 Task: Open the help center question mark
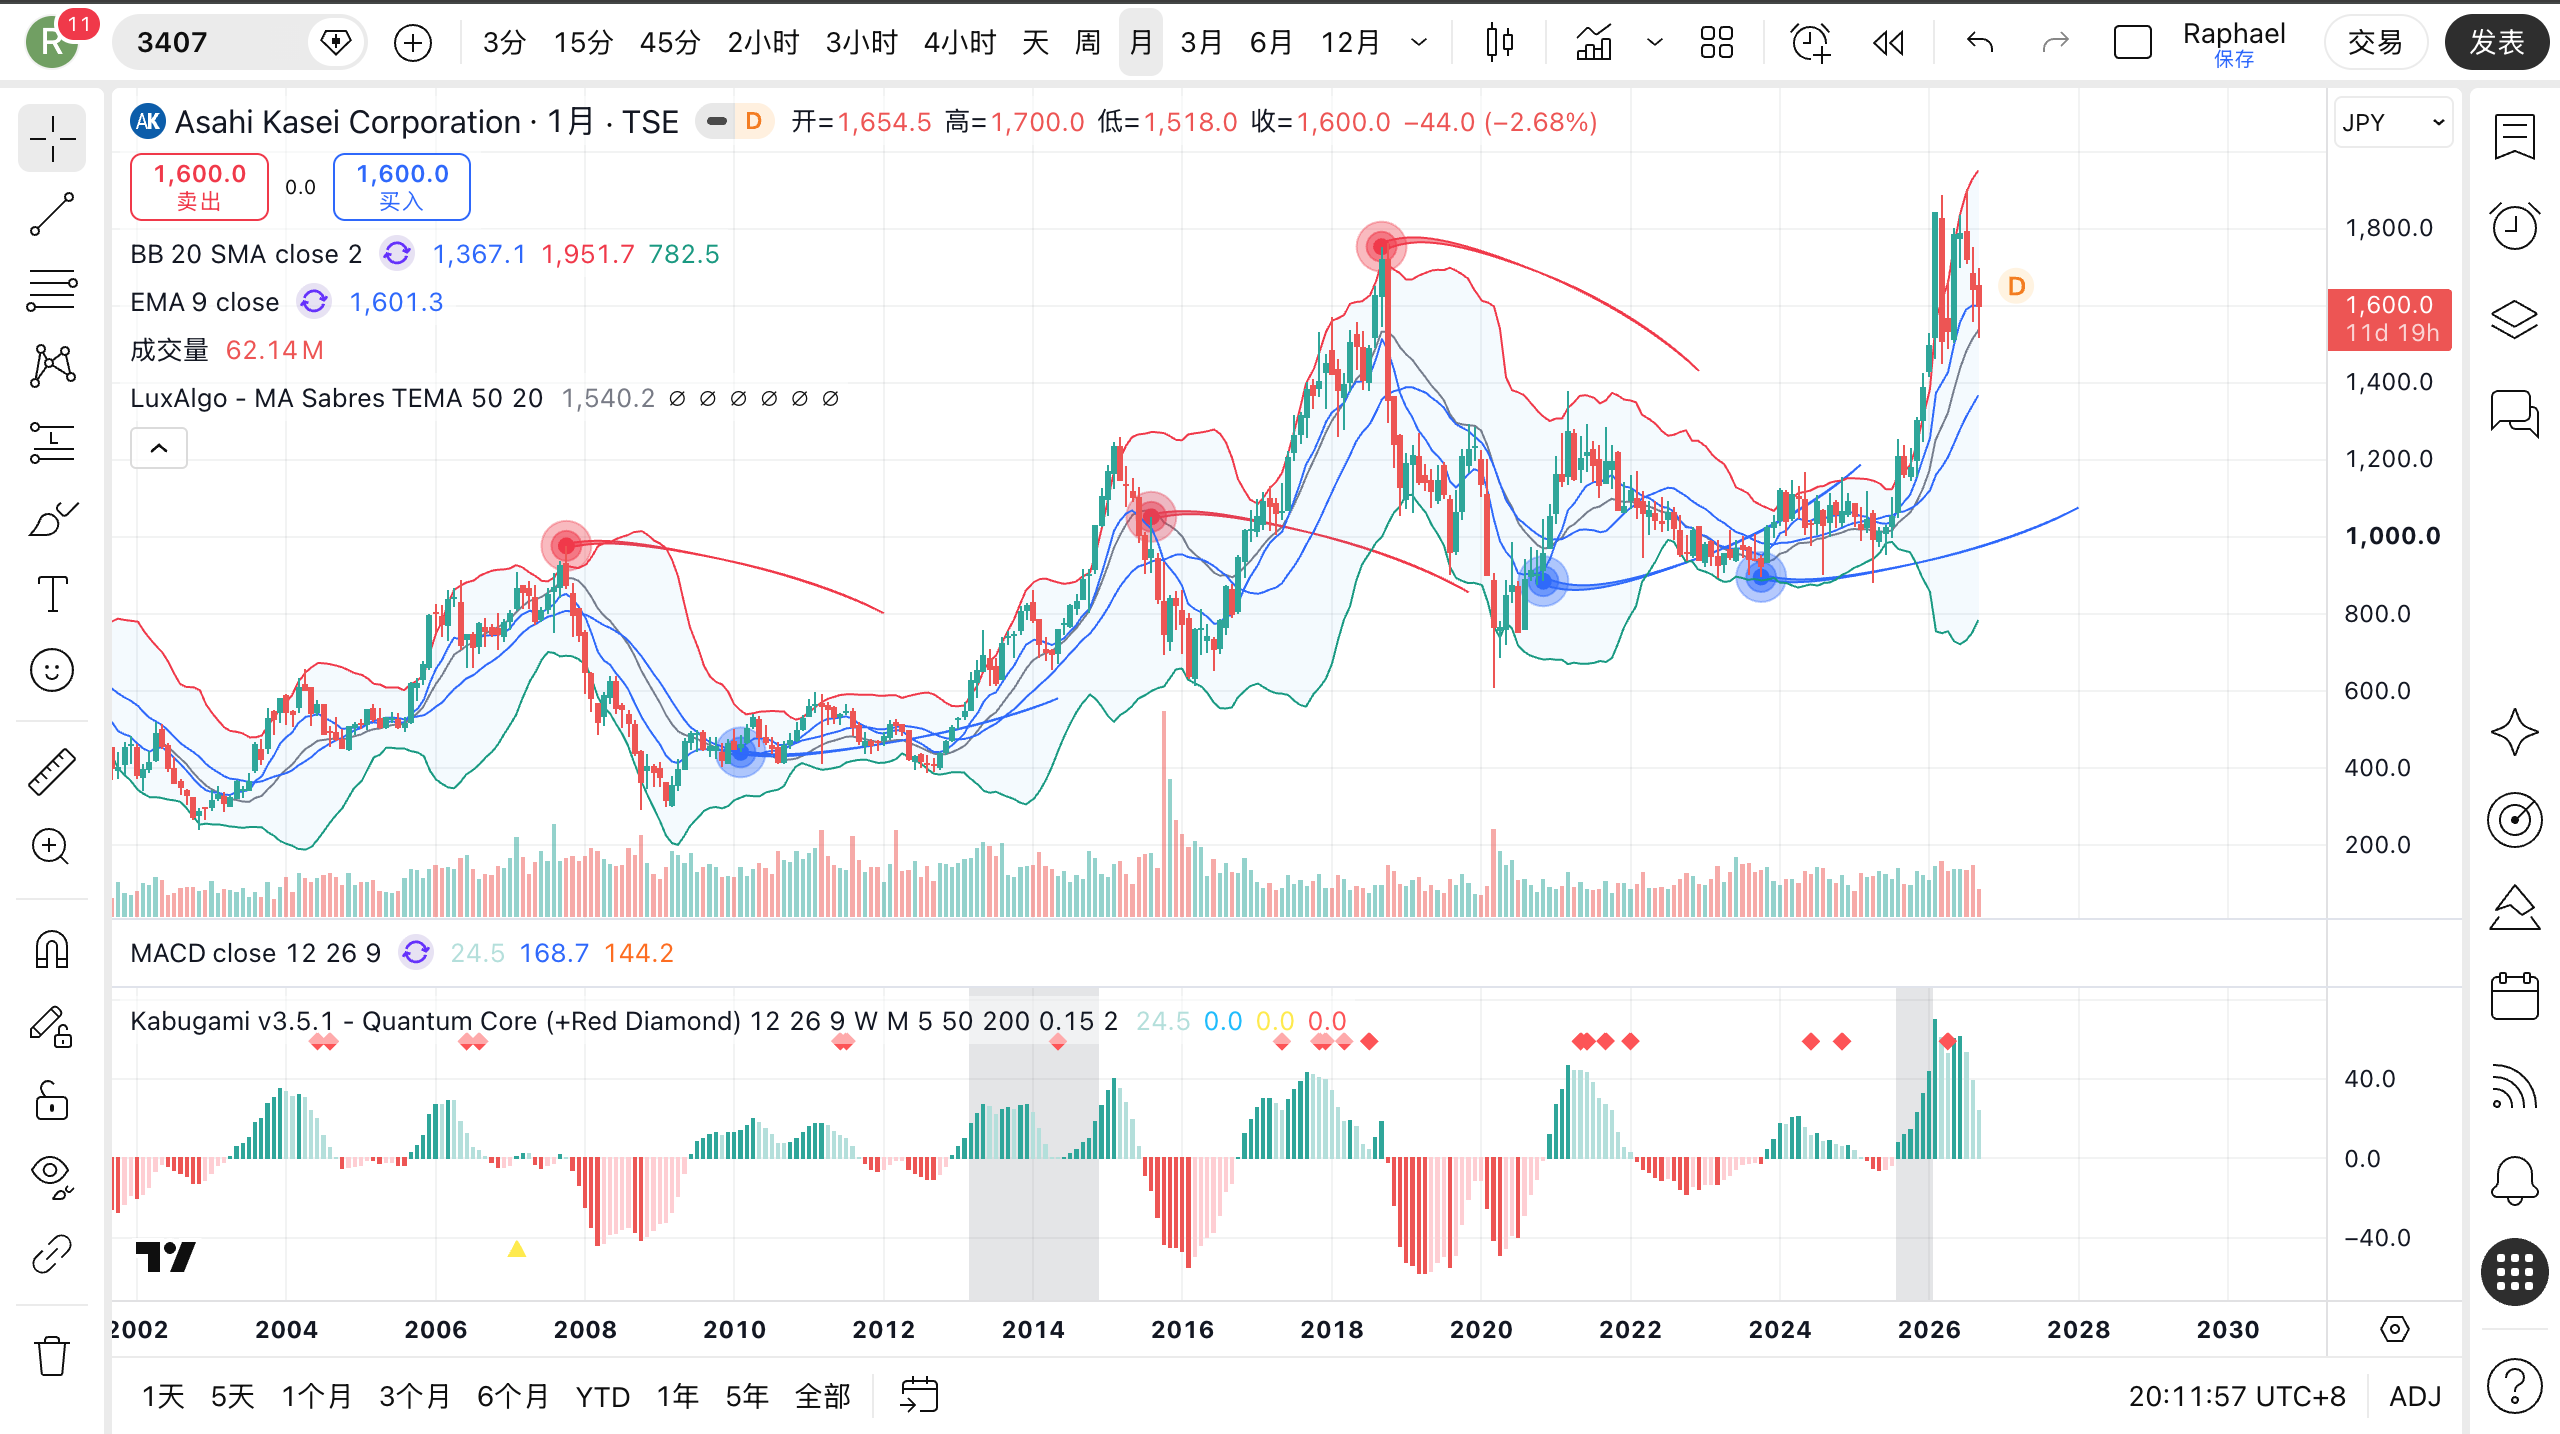coord(2514,1386)
